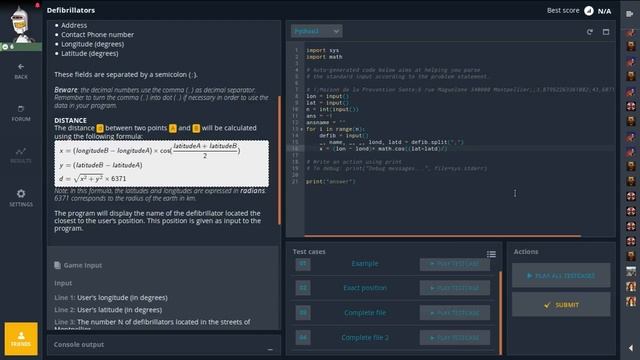Click 'Longitude (degrees)' bullet
The width and height of the screenshot is (640, 360).
(x=92, y=44)
